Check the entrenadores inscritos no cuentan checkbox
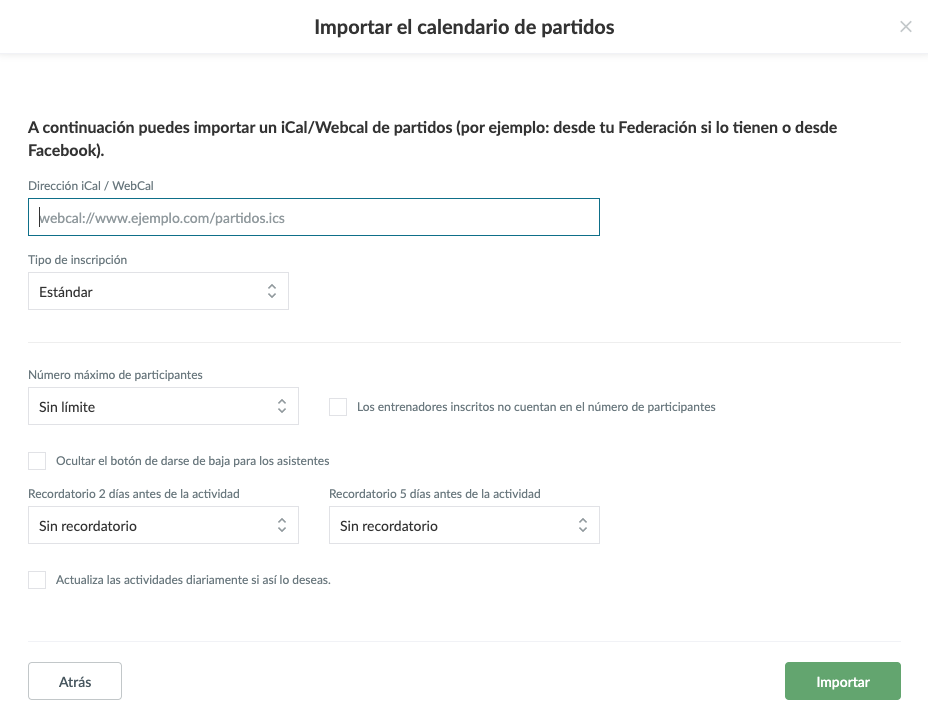The height and width of the screenshot is (728, 928). tap(338, 407)
